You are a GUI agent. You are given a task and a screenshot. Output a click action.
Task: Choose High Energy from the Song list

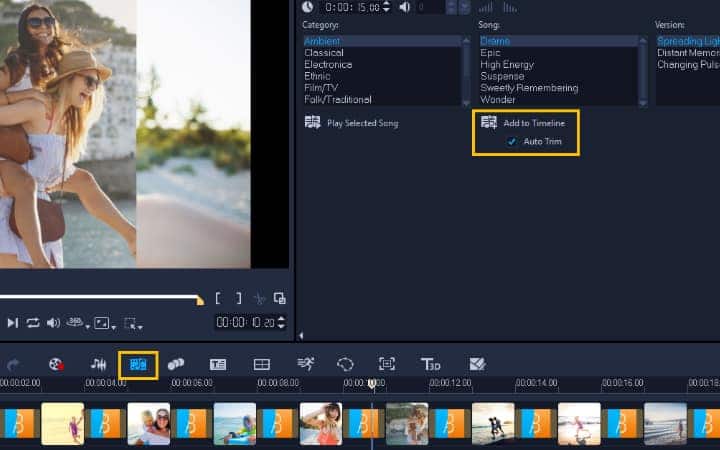(507, 64)
